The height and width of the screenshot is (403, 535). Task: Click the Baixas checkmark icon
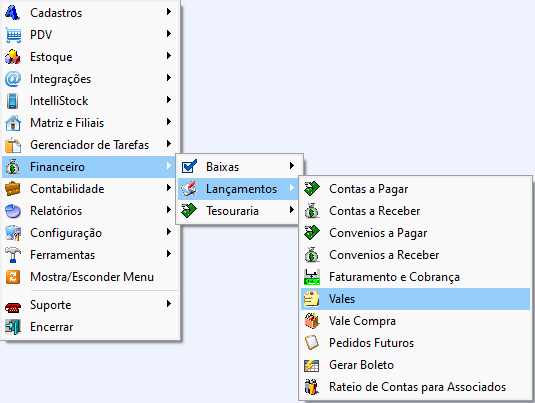point(189,167)
